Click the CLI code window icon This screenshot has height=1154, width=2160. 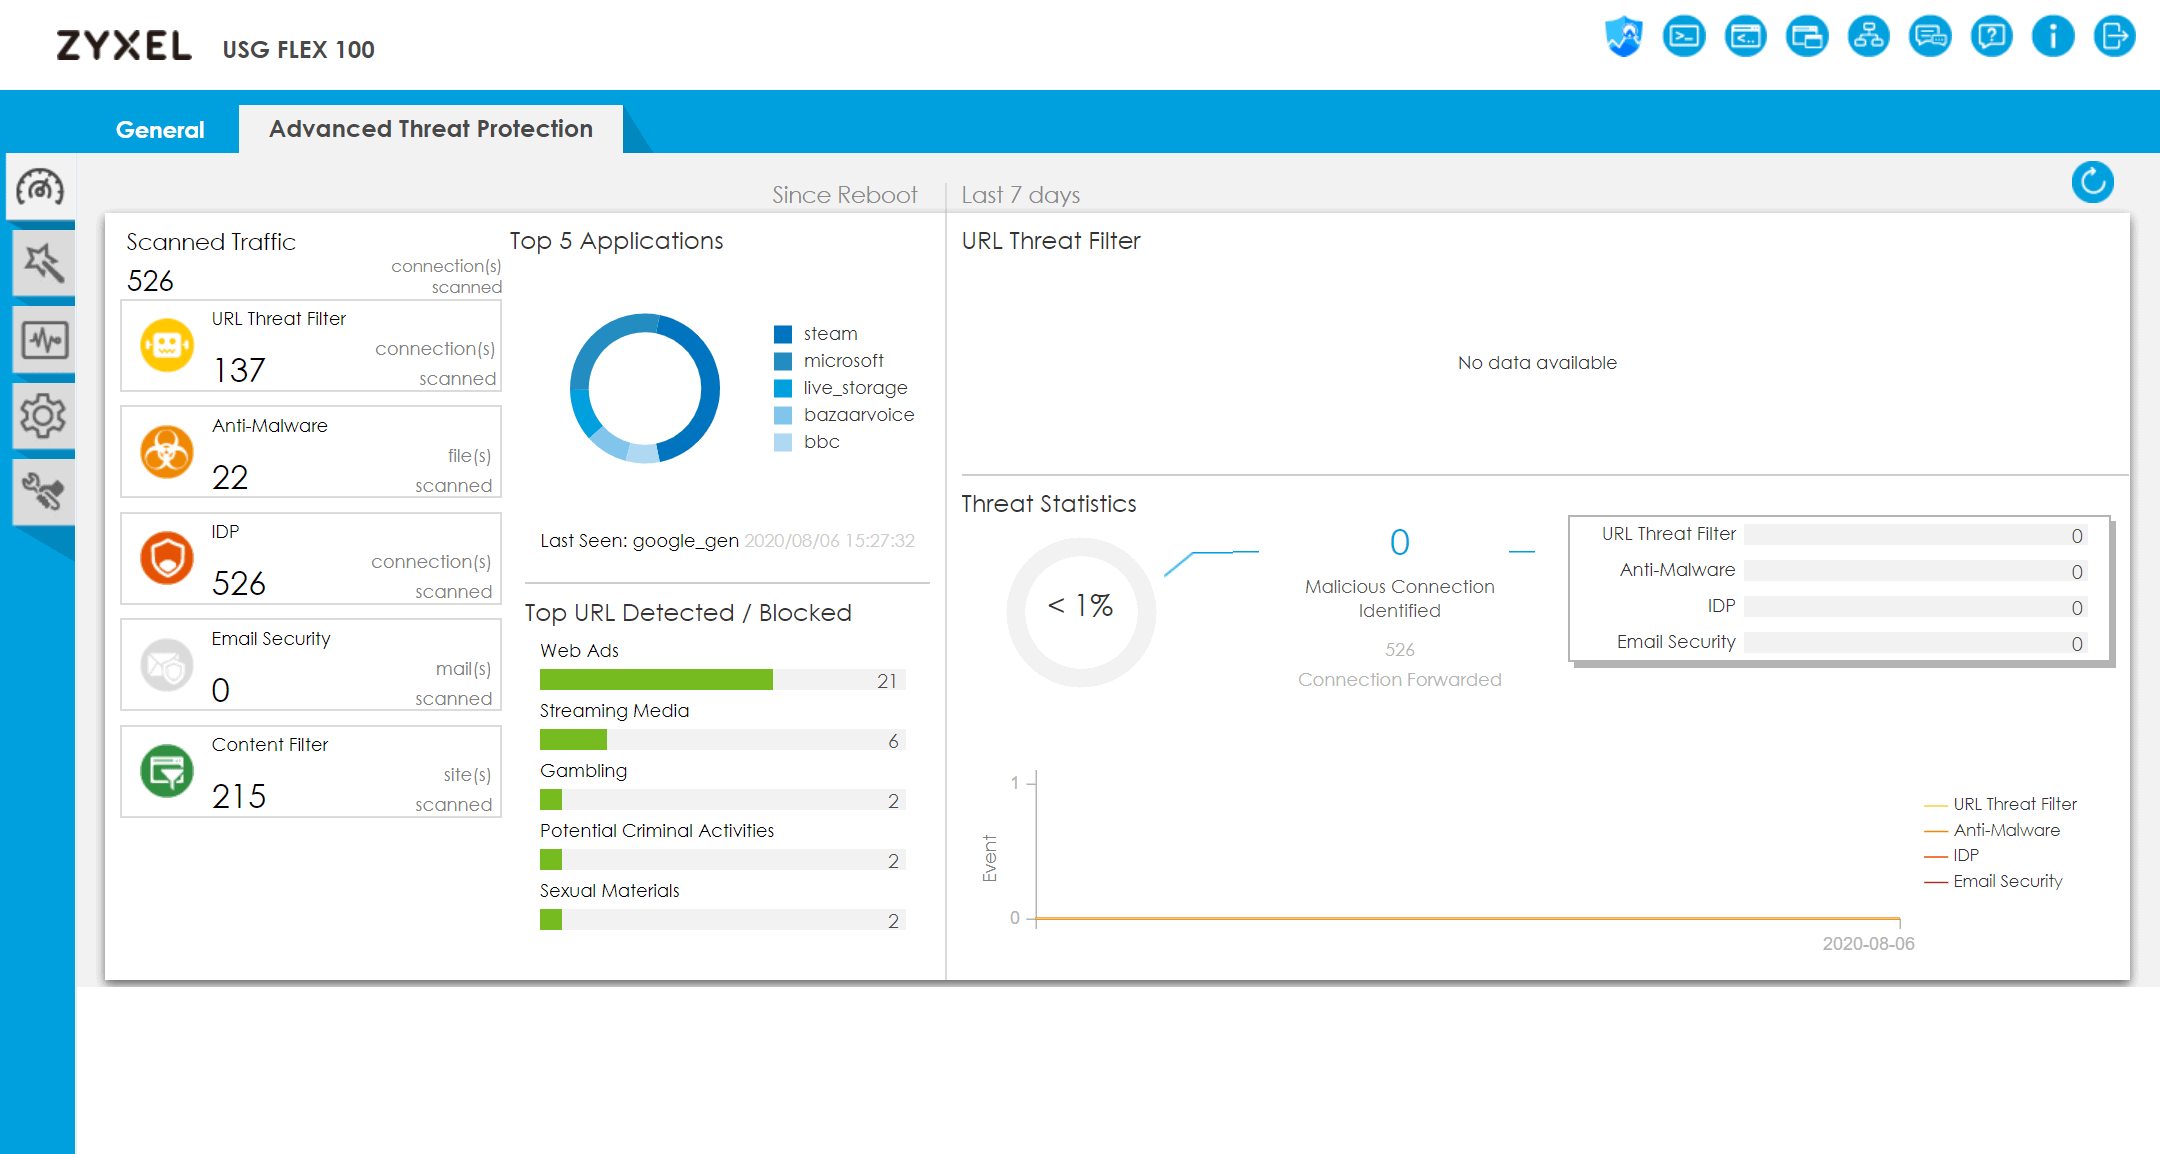(x=1746, y=38)
